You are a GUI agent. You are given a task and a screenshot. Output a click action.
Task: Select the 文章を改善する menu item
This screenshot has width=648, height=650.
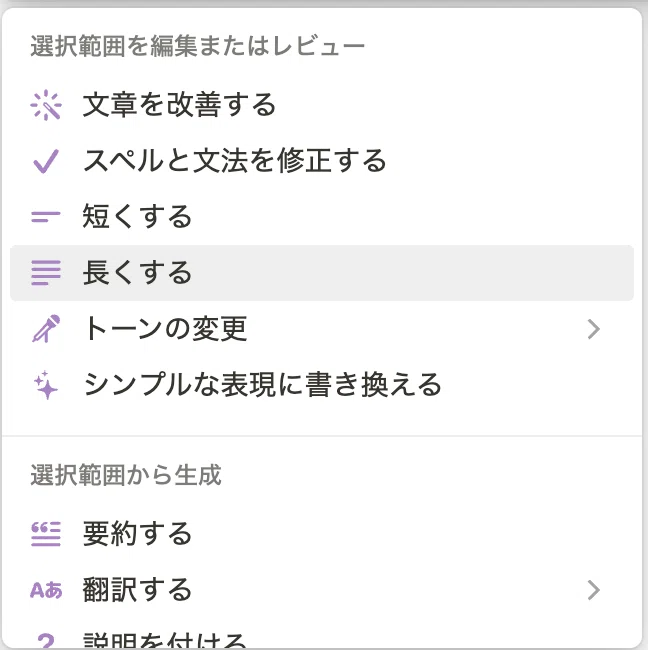pos(322,105)
